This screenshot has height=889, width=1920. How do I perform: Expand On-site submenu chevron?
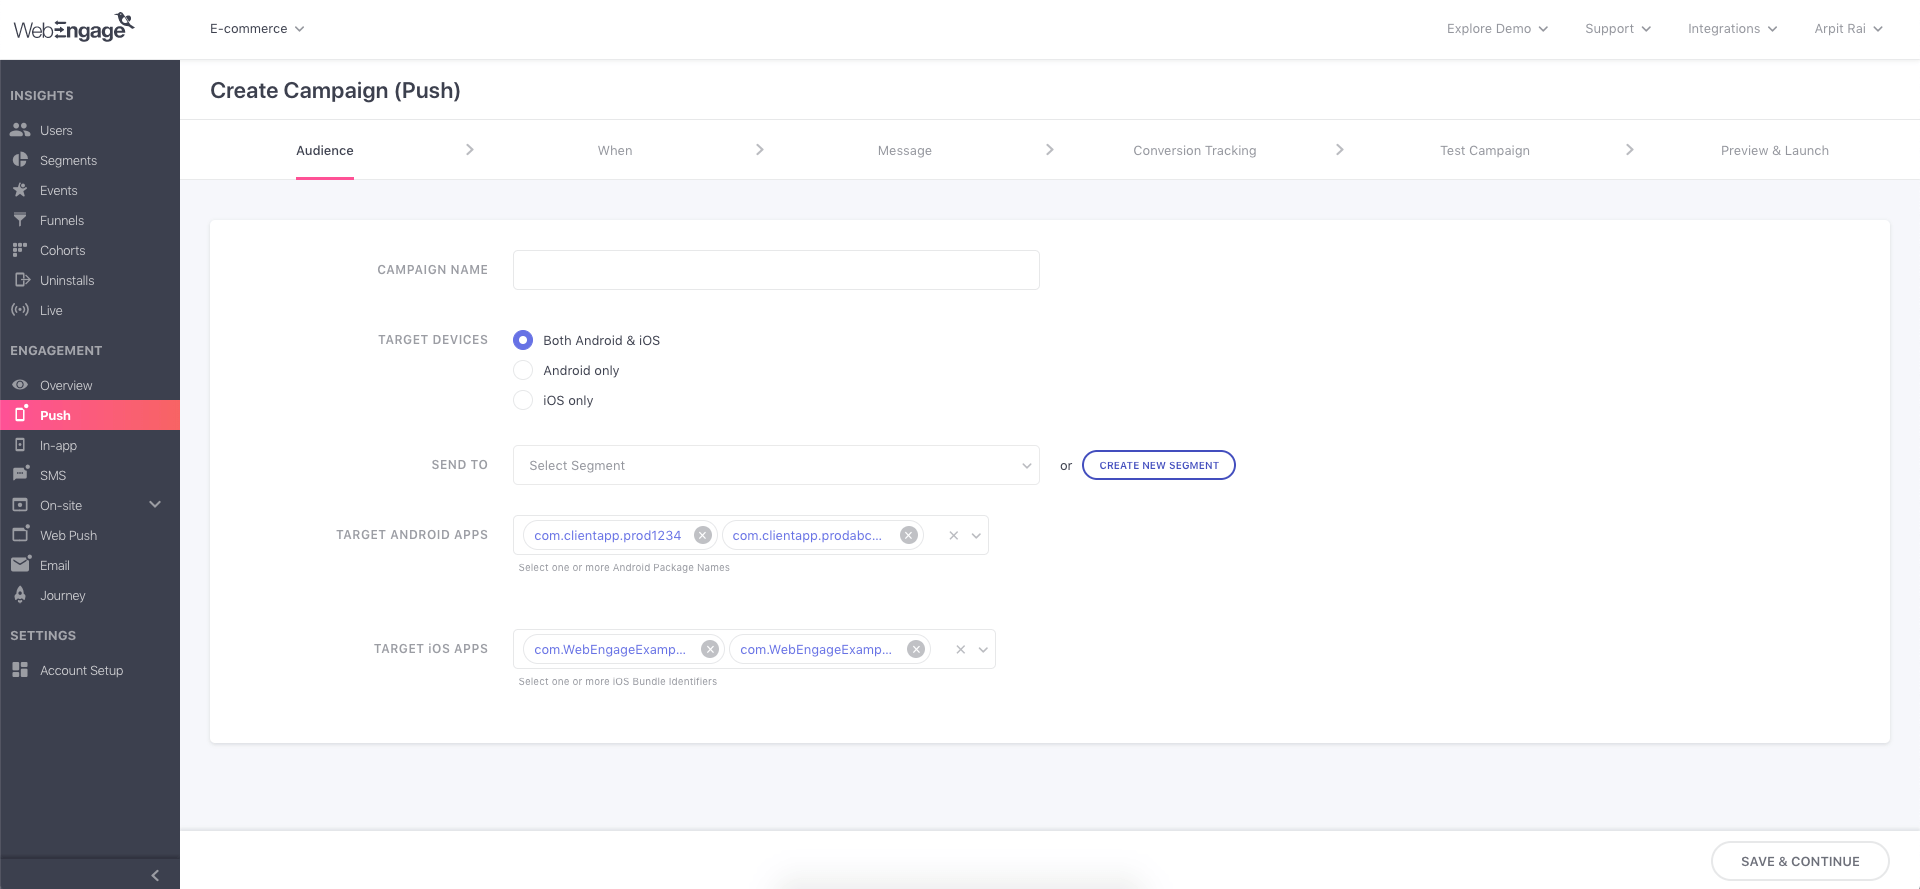155,504
